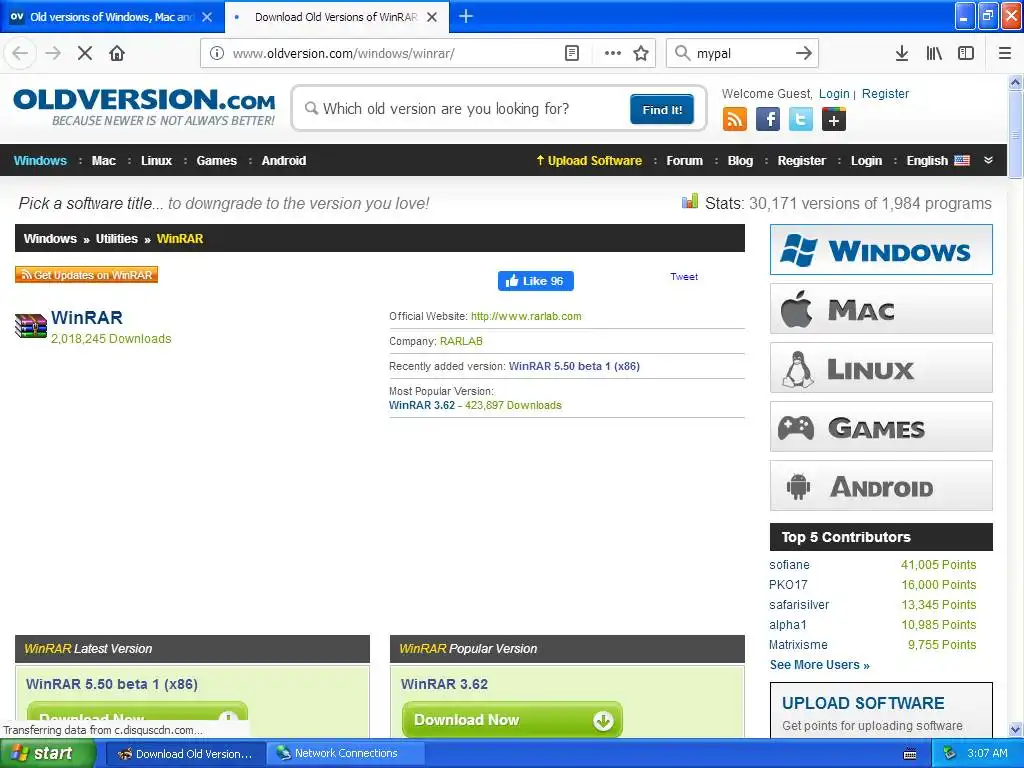This screenshot has height=768, width=1024.
Task: Open contributor sofiane profile
Action: point(789,565)
